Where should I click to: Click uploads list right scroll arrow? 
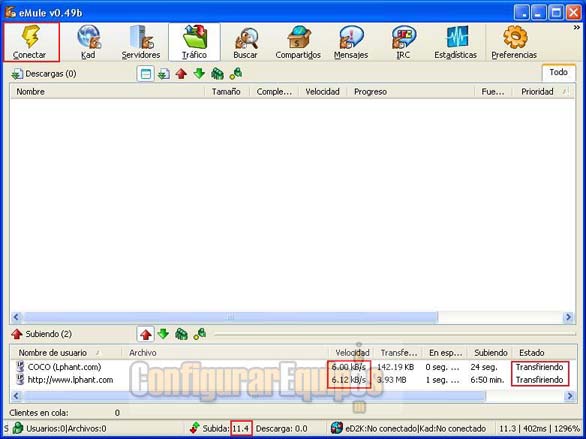(x=570, y=396)
